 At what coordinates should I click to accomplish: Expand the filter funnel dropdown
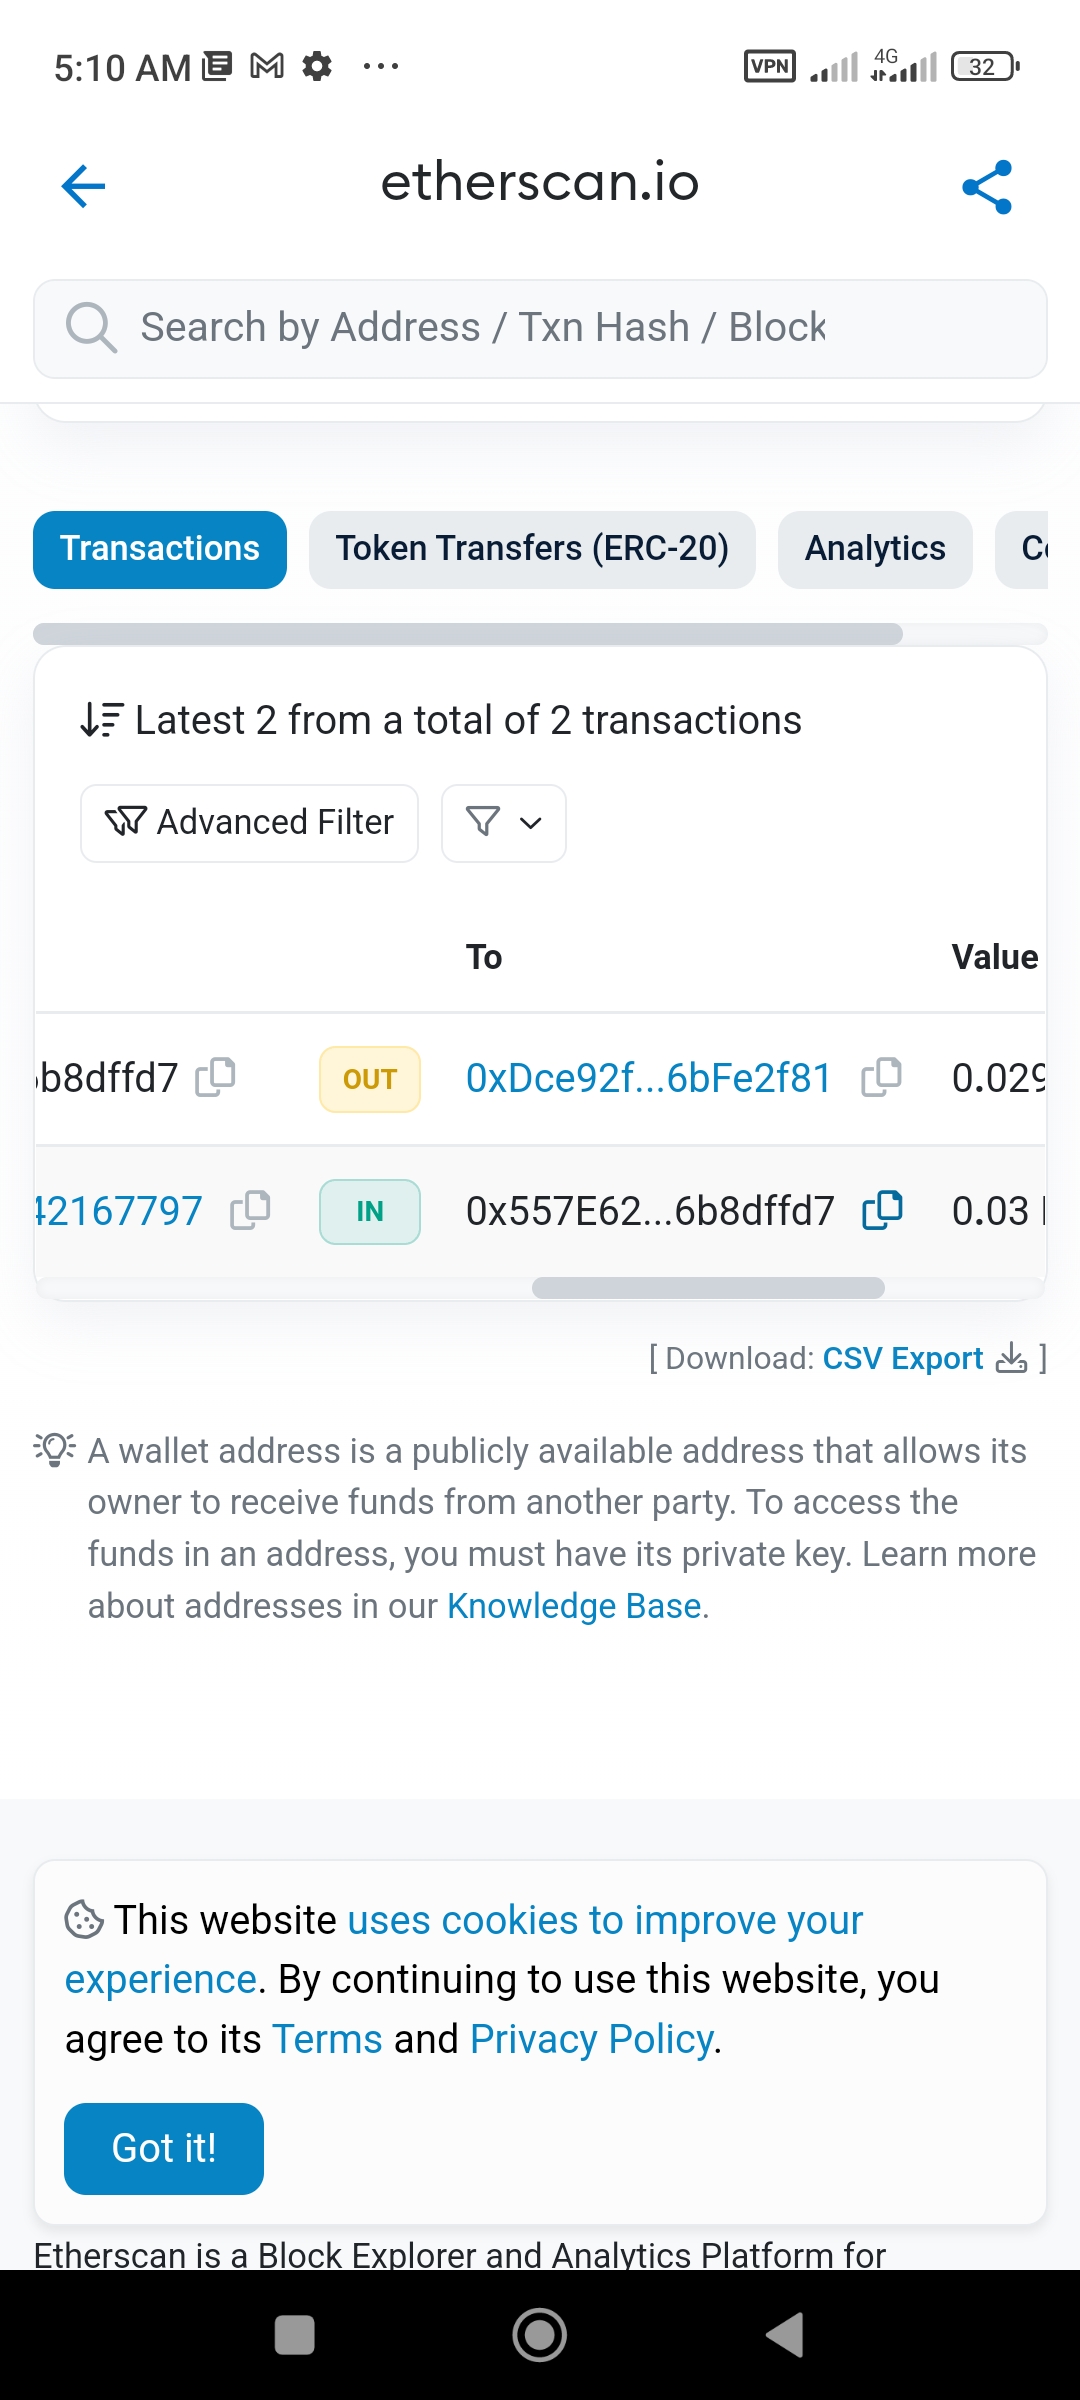tap(503, 823)
